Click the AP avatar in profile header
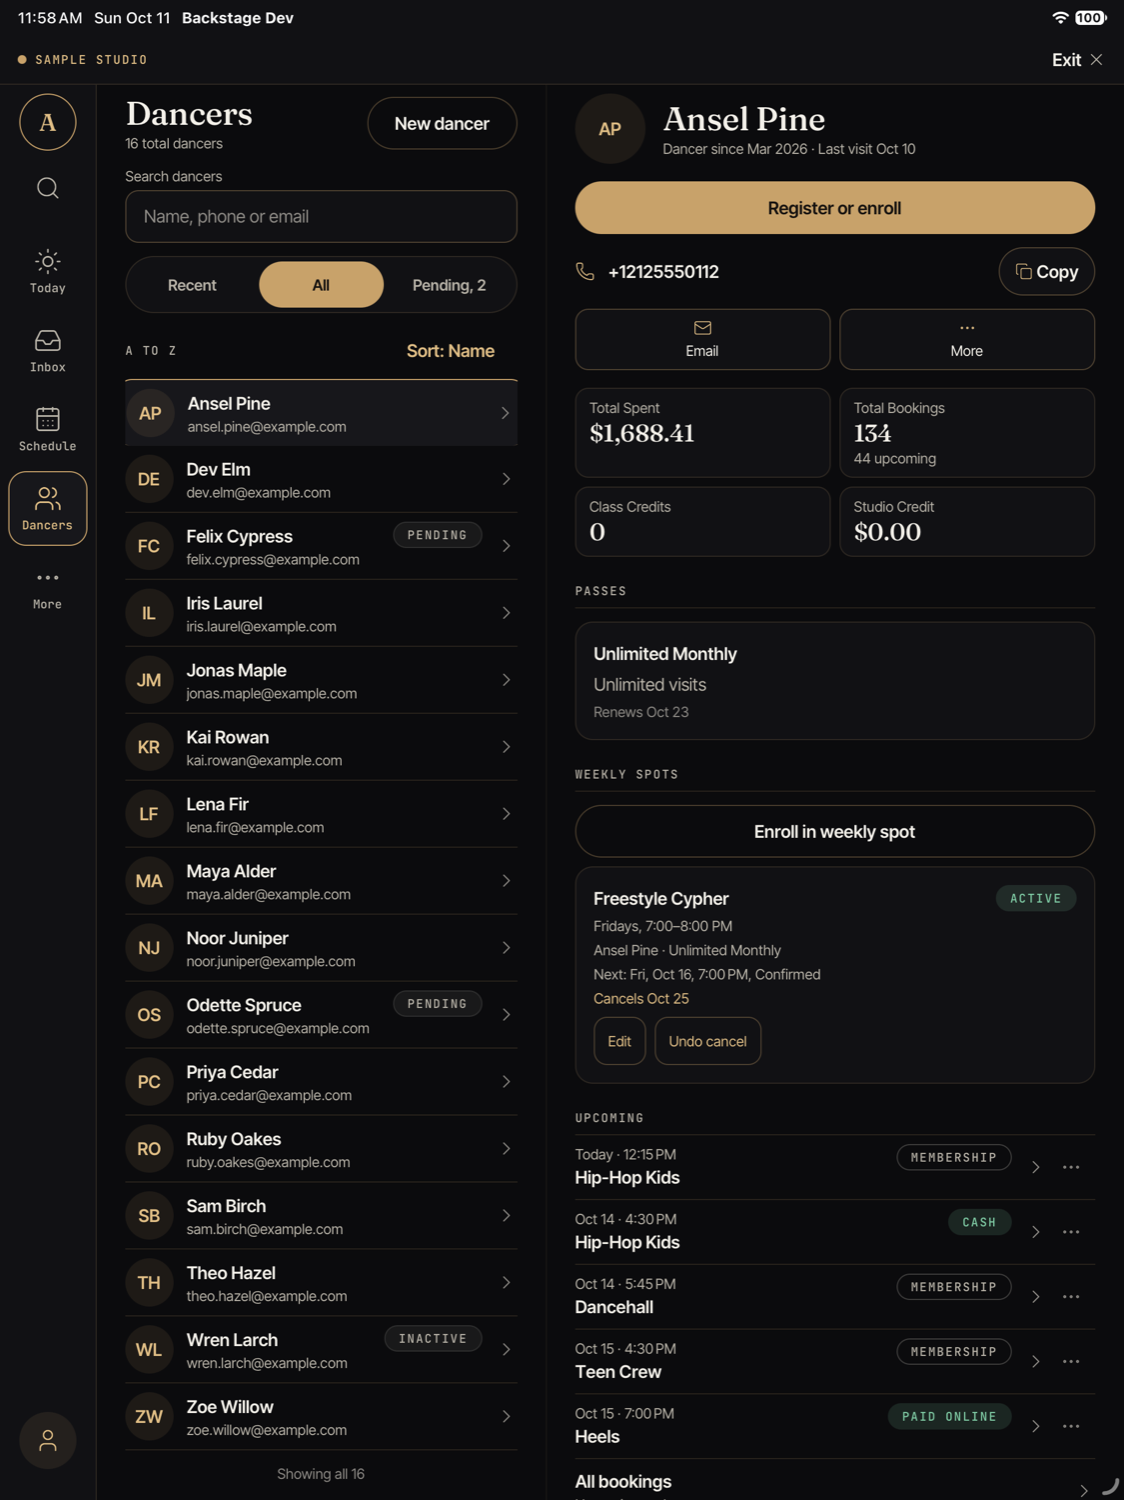 (610, 129)
